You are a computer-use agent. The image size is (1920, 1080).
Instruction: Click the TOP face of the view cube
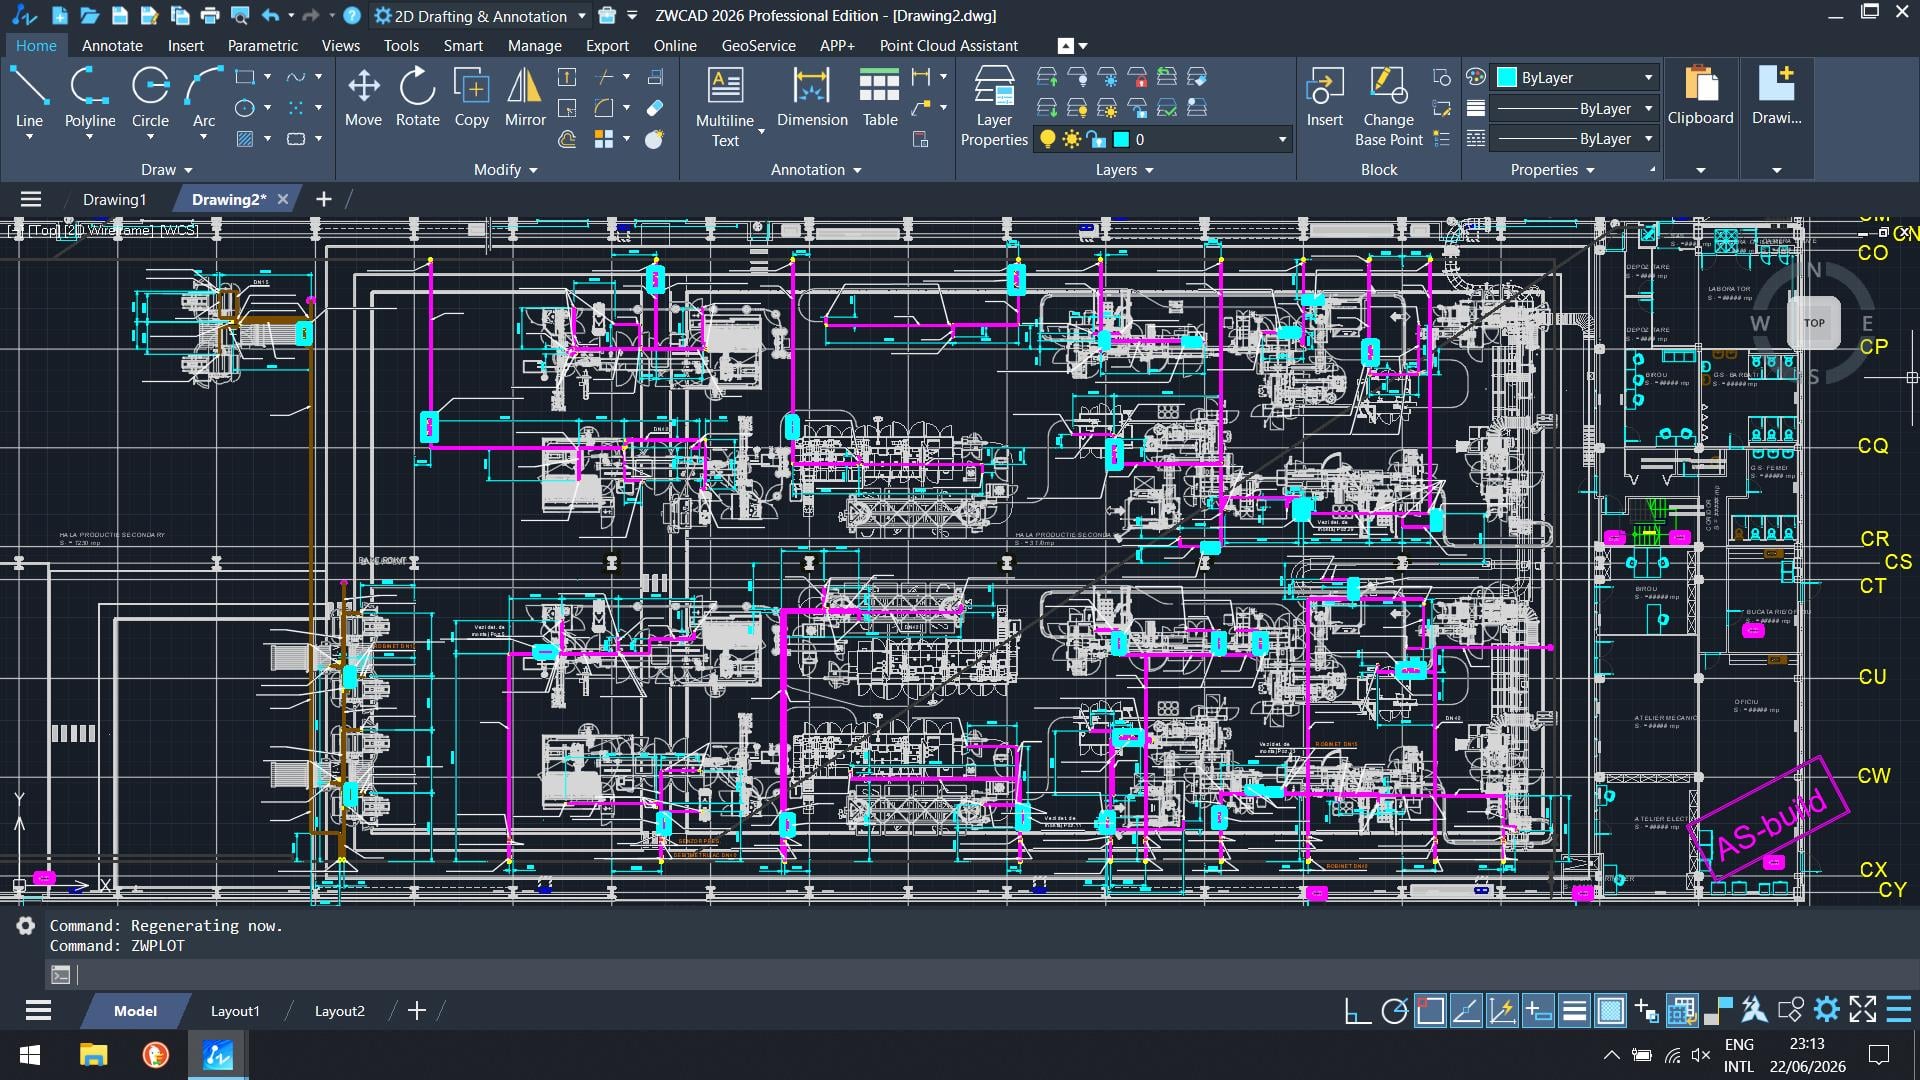[1814, 322]
